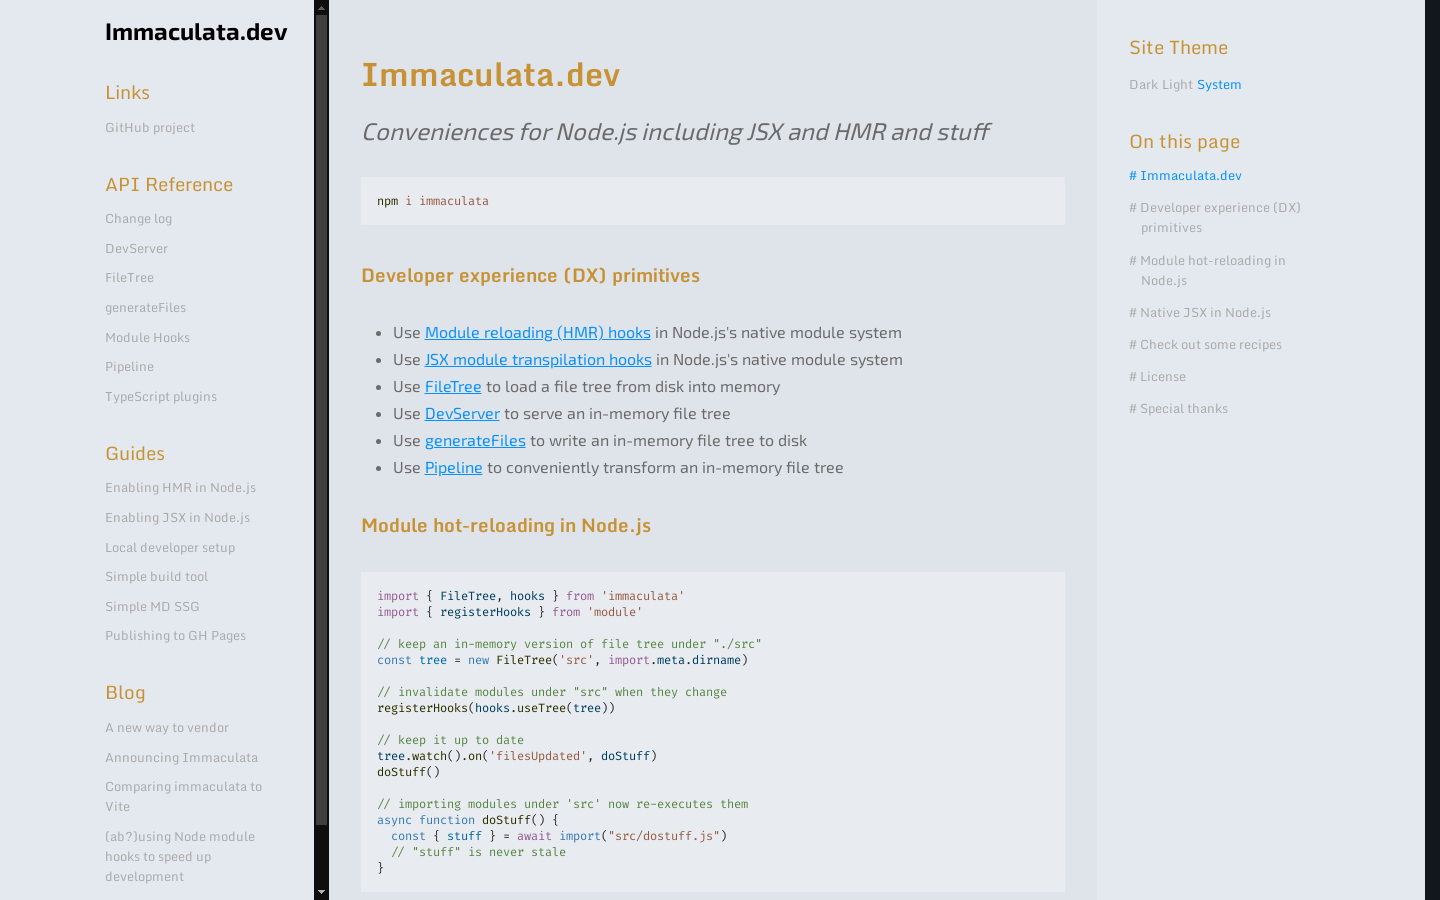The image size is (1440, 900).
Task: Click the API Reference sidebar heading
Action: click(x=169, y=185)
